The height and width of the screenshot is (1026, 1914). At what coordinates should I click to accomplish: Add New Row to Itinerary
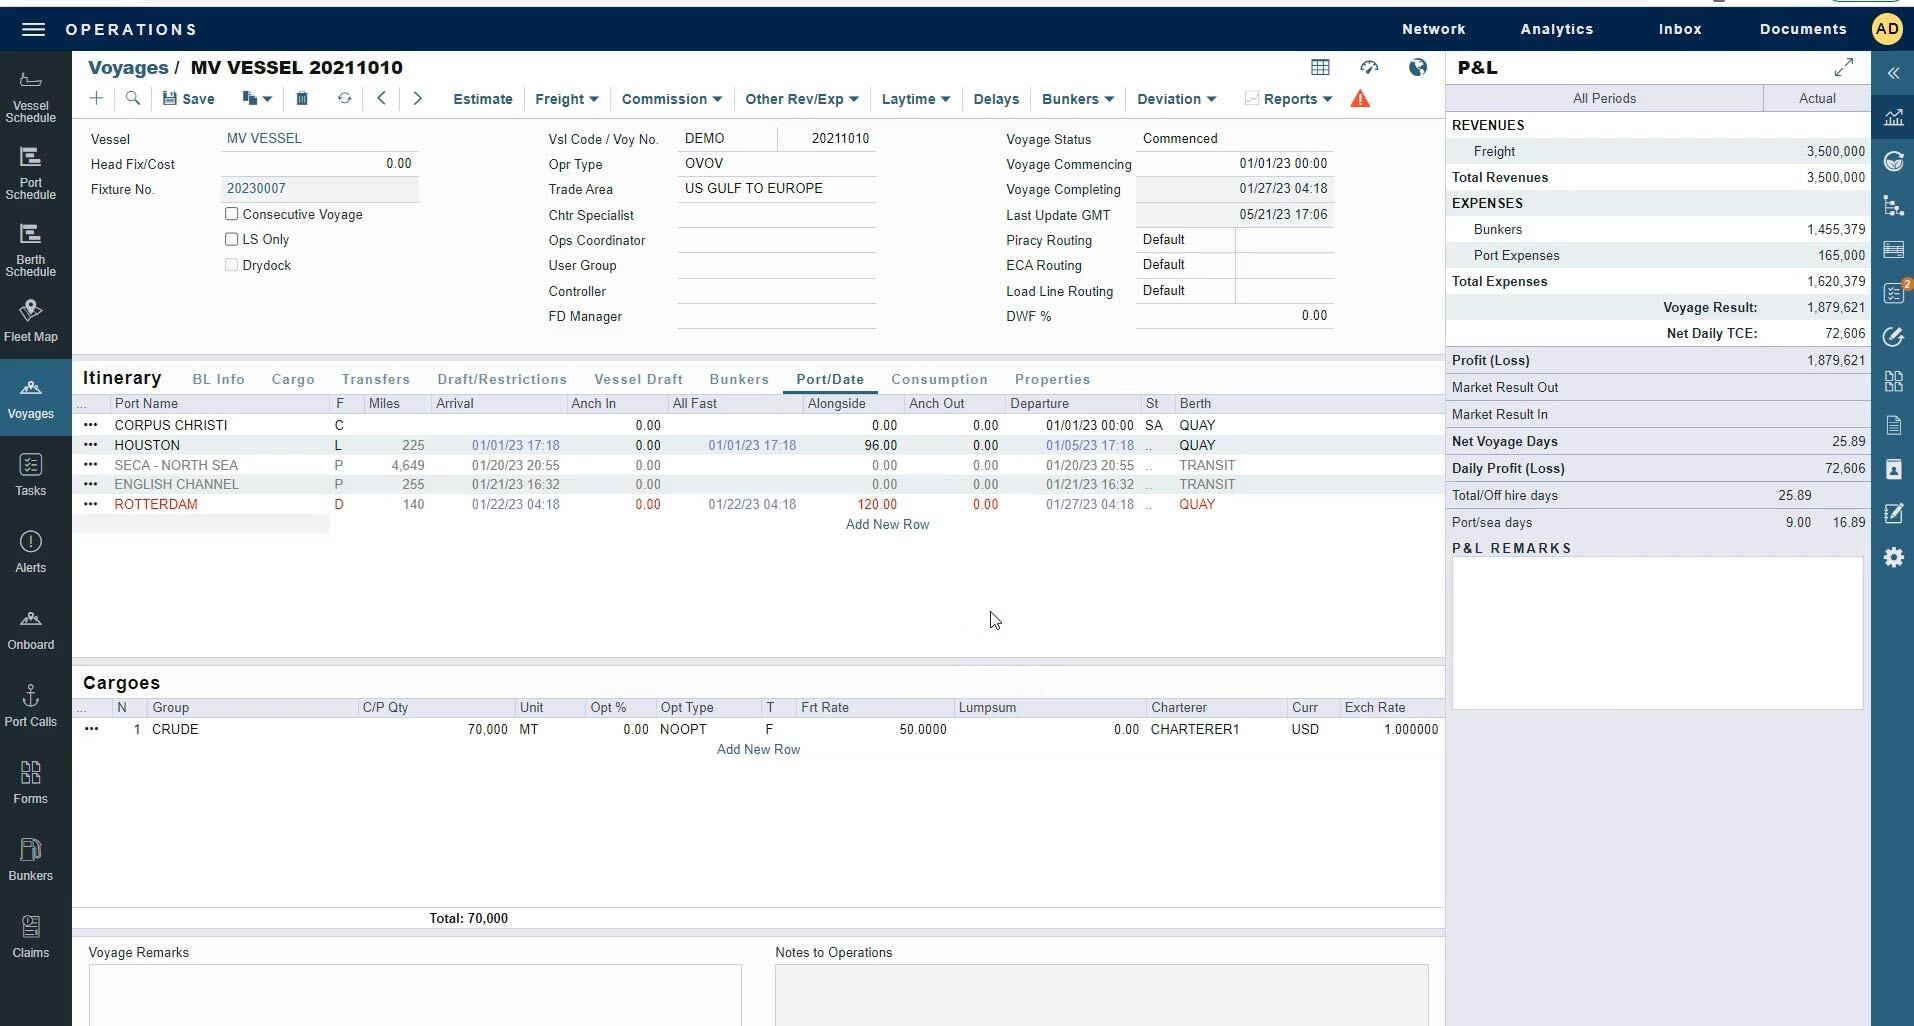[x=887, y=524]
